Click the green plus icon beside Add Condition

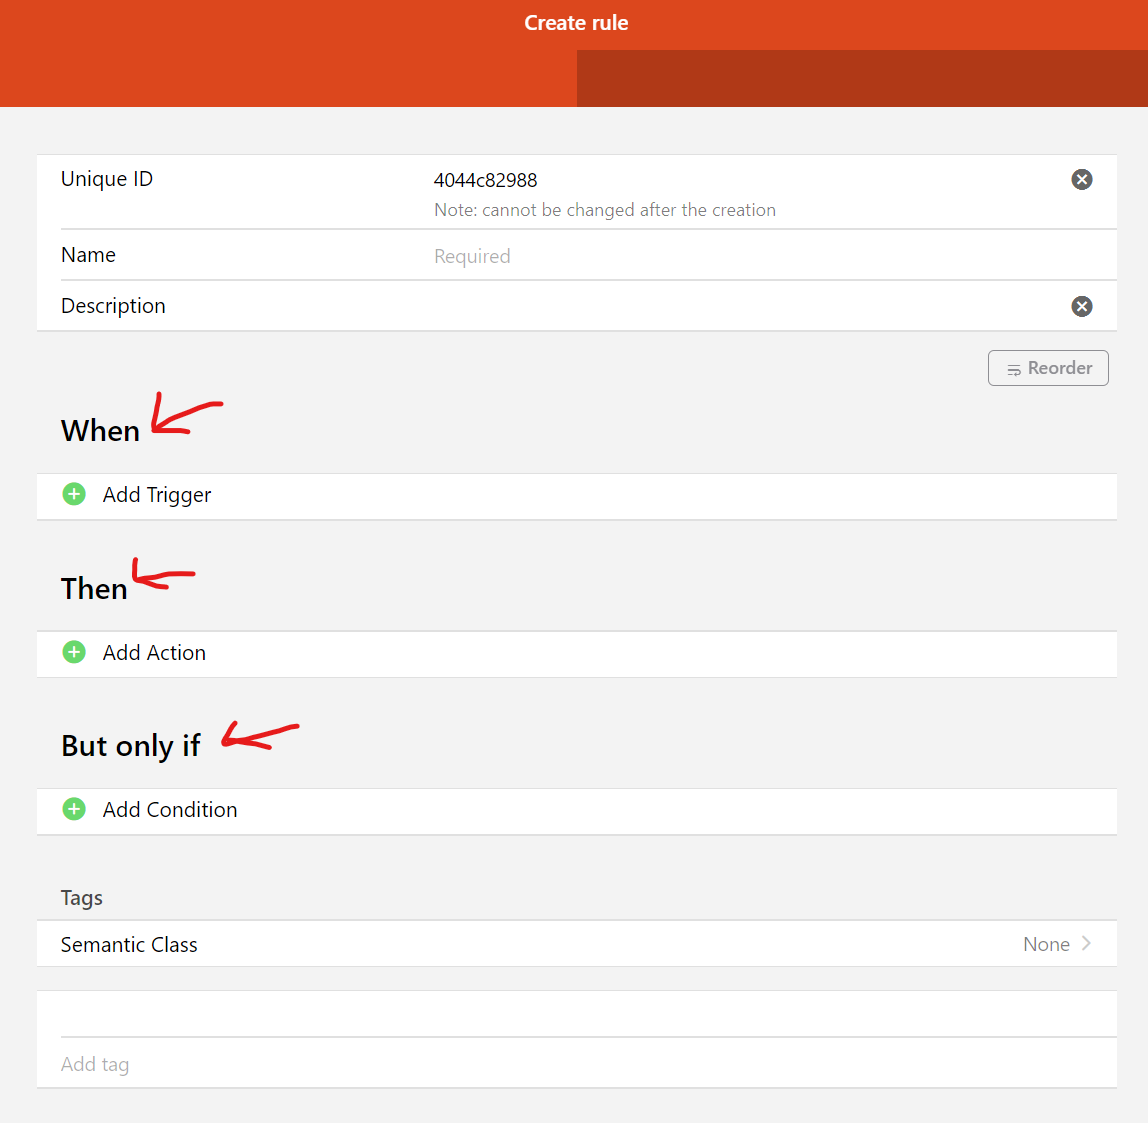[74, 809]
